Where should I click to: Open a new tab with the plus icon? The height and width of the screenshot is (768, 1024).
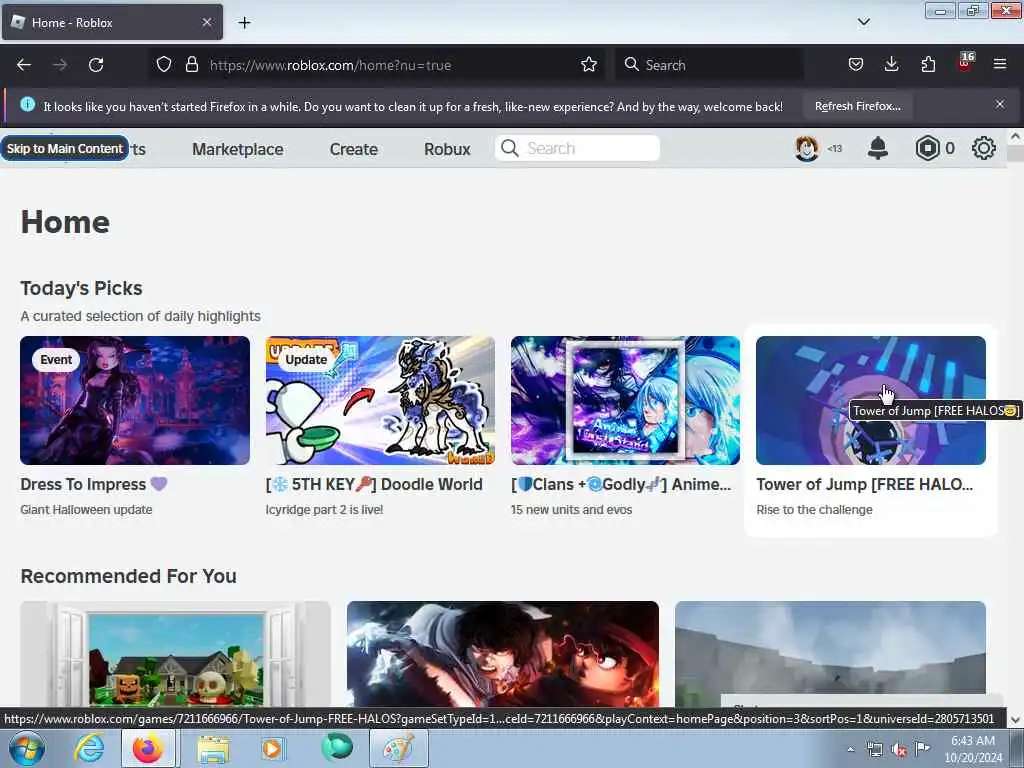pyautogui.click(x=244, y=23)
